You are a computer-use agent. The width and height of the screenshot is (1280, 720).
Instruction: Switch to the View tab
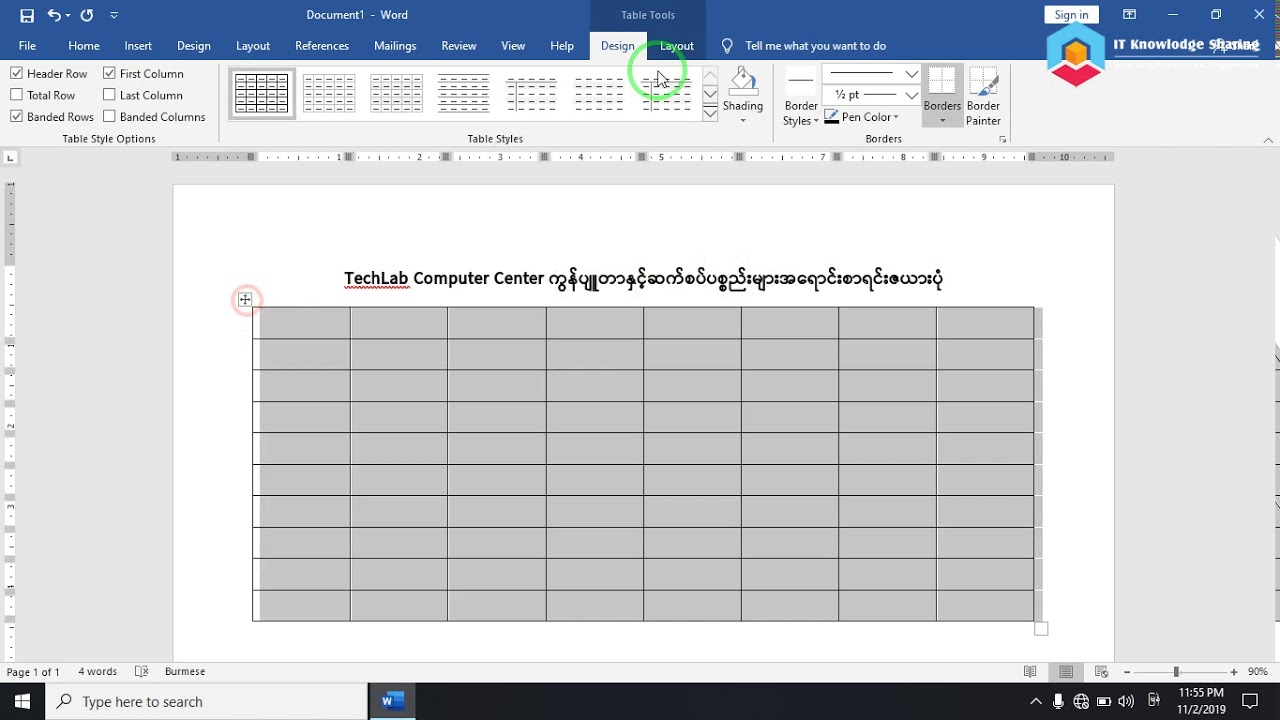(513, 46)
